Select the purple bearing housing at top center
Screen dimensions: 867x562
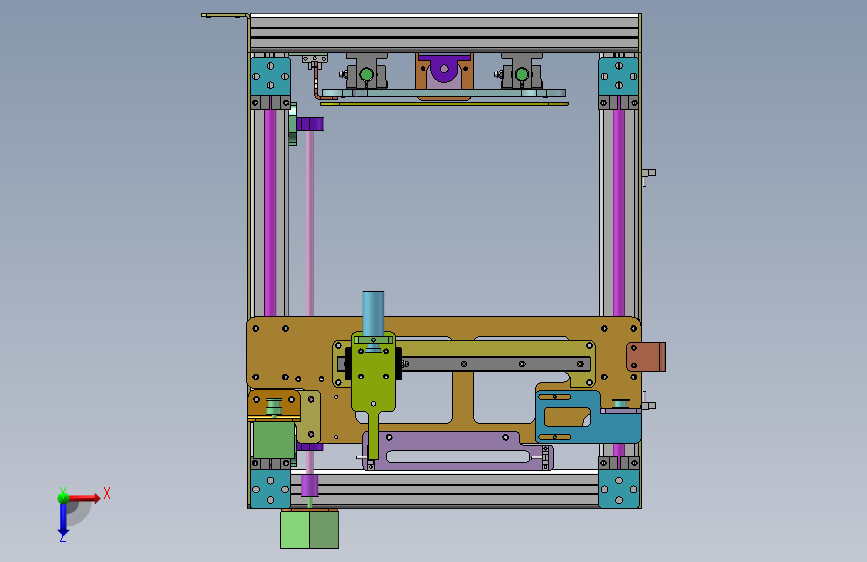[444, 69]
